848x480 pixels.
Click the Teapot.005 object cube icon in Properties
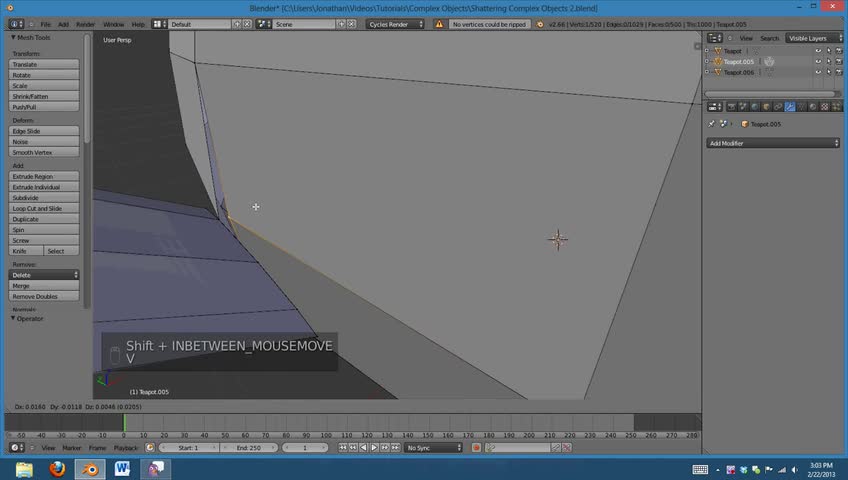tap(745, 124)
